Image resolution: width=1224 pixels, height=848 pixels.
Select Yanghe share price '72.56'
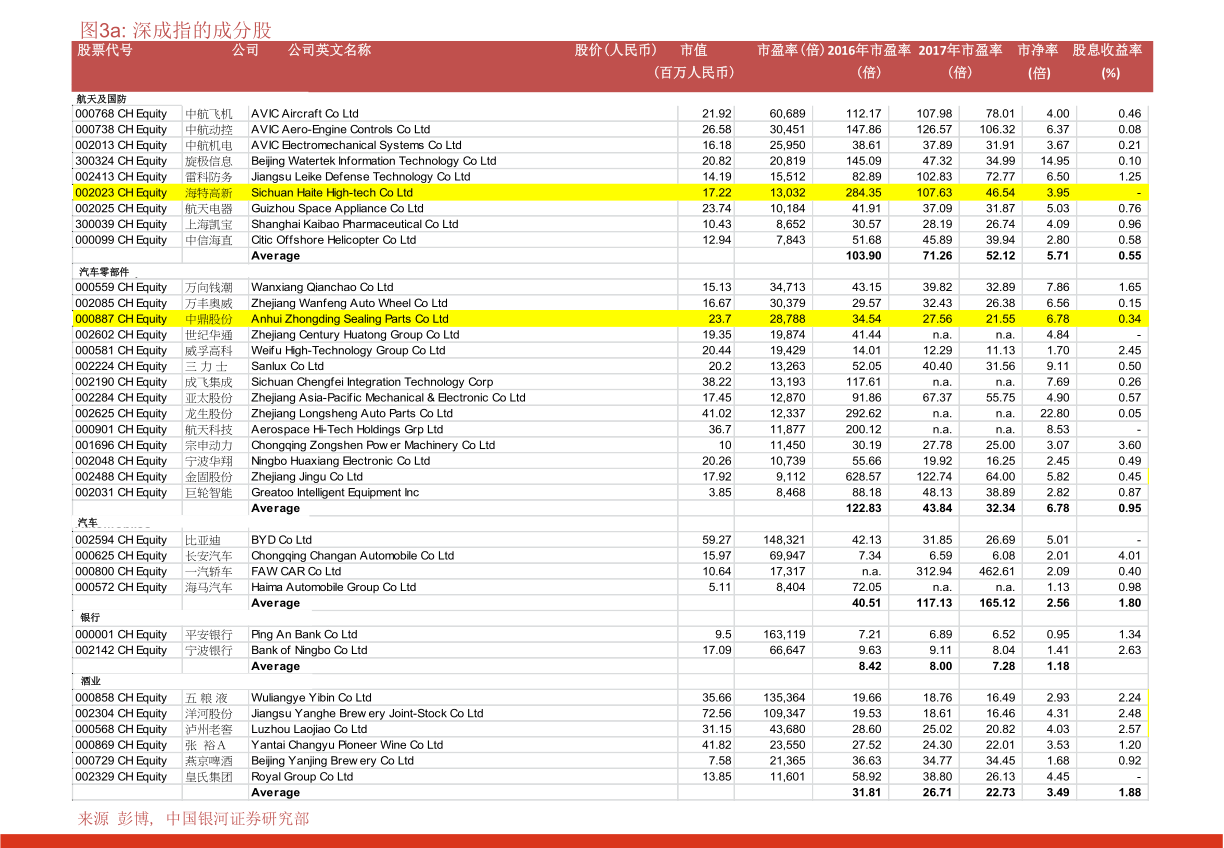coord(717,714)
